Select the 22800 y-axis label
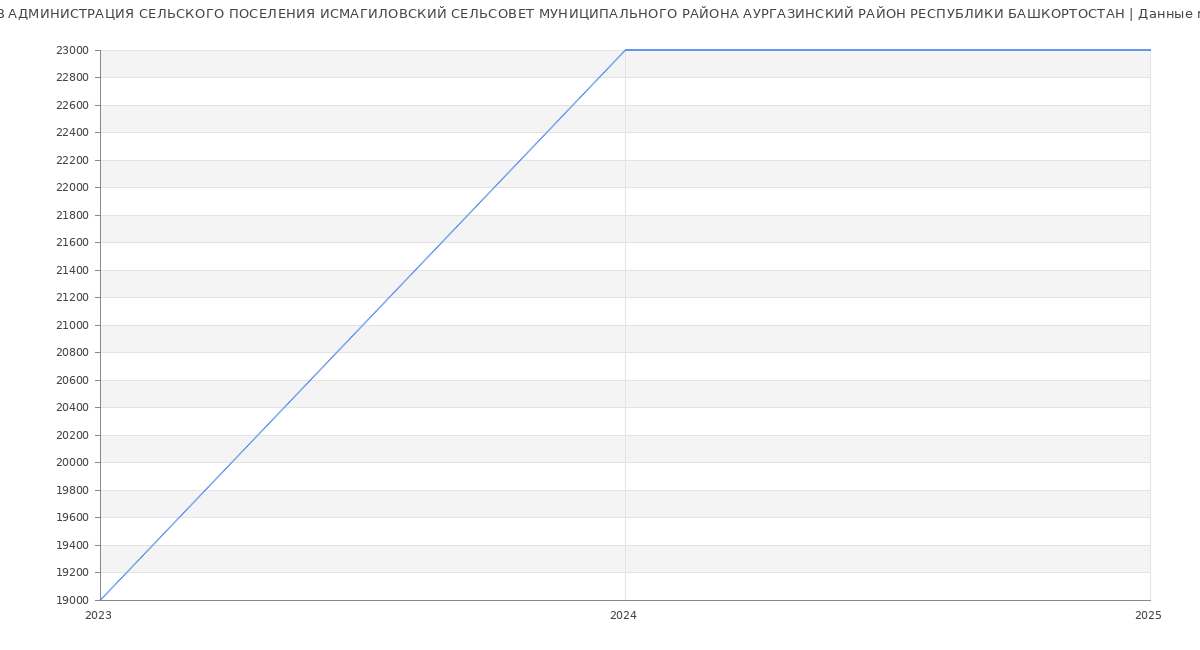Image resolution: width=1200 pixels, height=650 pixels. point(73,78)
